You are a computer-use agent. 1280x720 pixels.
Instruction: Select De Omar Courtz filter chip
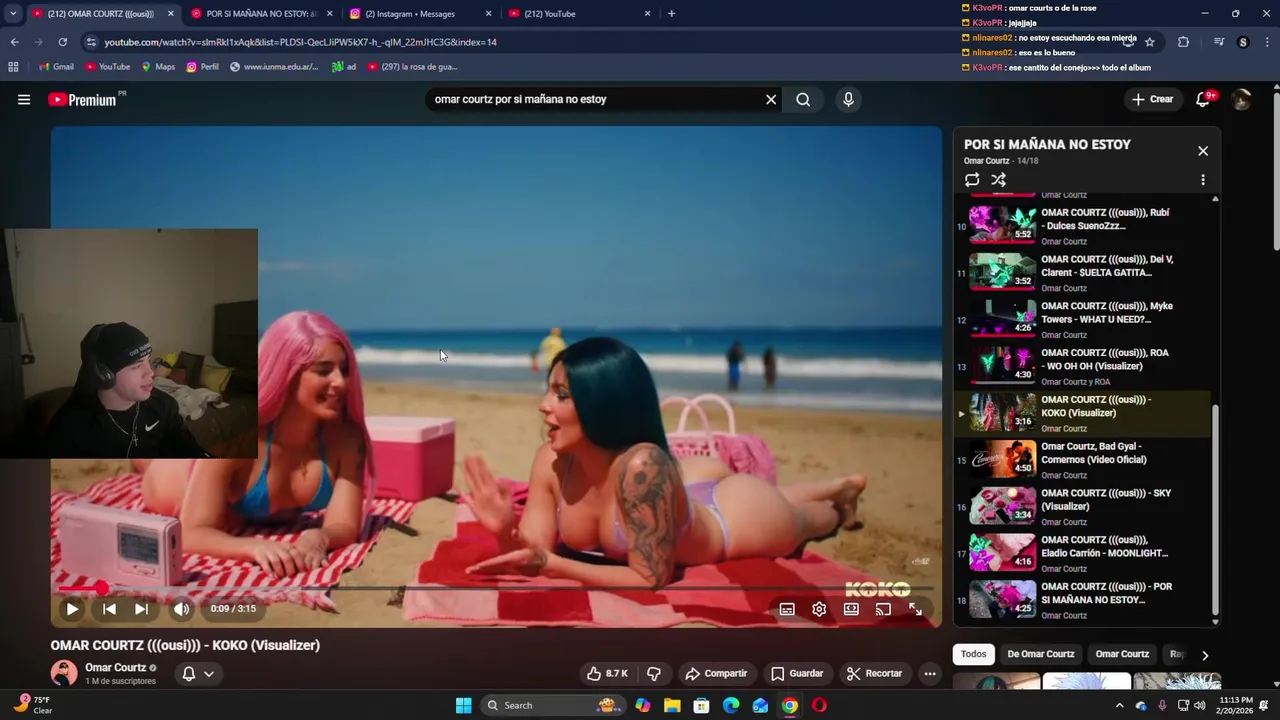pyautogui.click(x=1040, y=654)
